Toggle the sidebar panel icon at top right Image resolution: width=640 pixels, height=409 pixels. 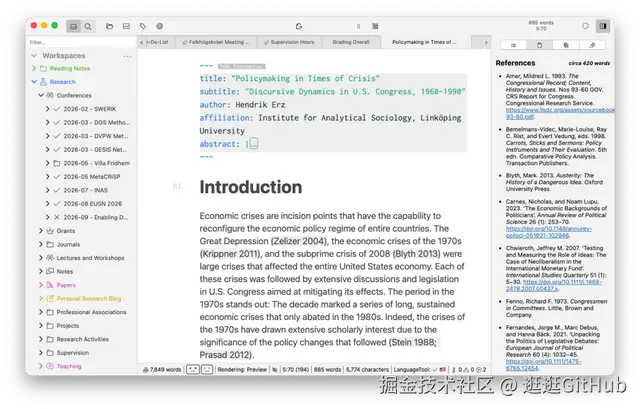coord(603,26)
